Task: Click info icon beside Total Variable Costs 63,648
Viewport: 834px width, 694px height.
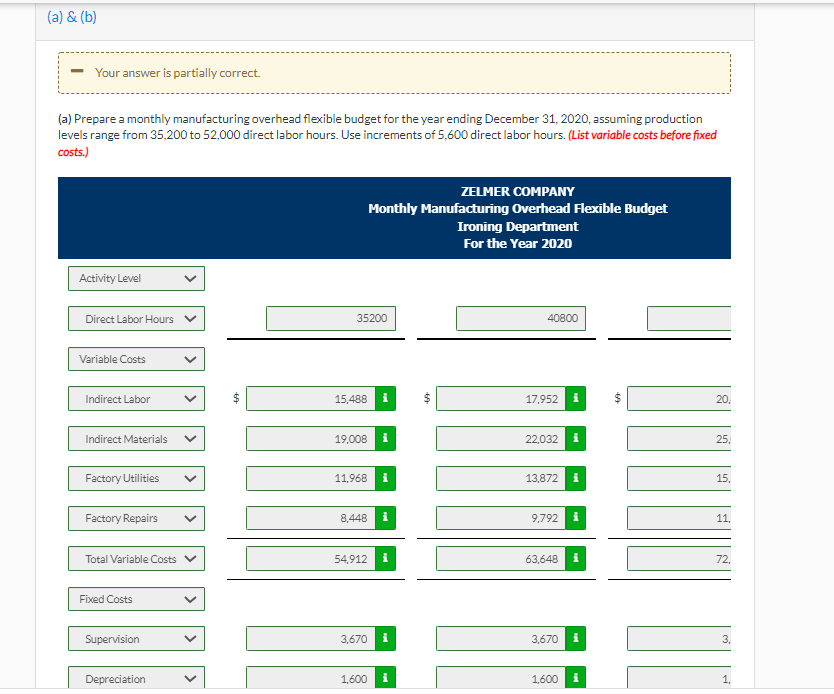Action: click(576, 558)
